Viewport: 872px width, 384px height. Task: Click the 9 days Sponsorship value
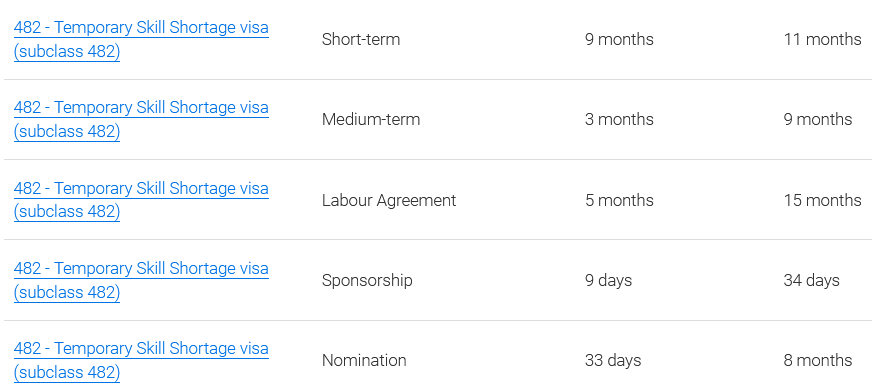click(x=608, y=280)
